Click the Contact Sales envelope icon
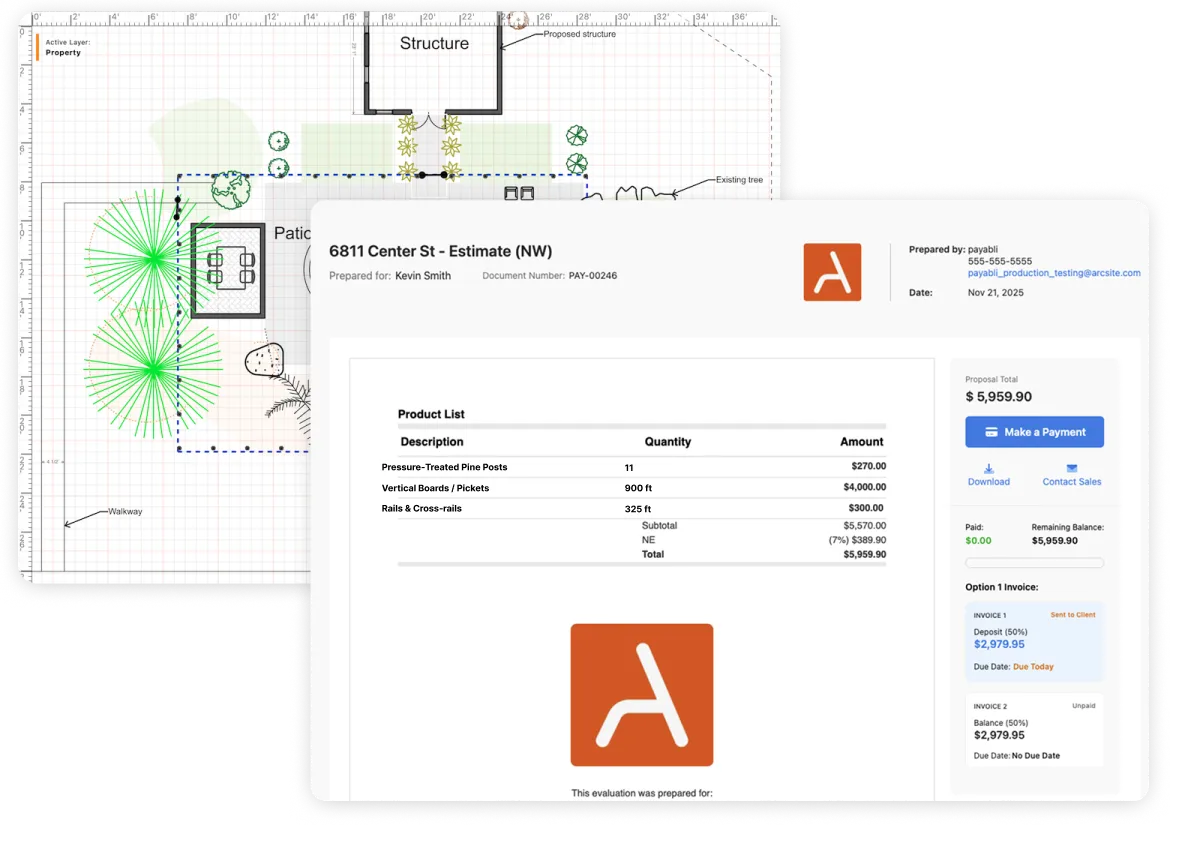The image size is (1194, 841). click(1071, 468)
